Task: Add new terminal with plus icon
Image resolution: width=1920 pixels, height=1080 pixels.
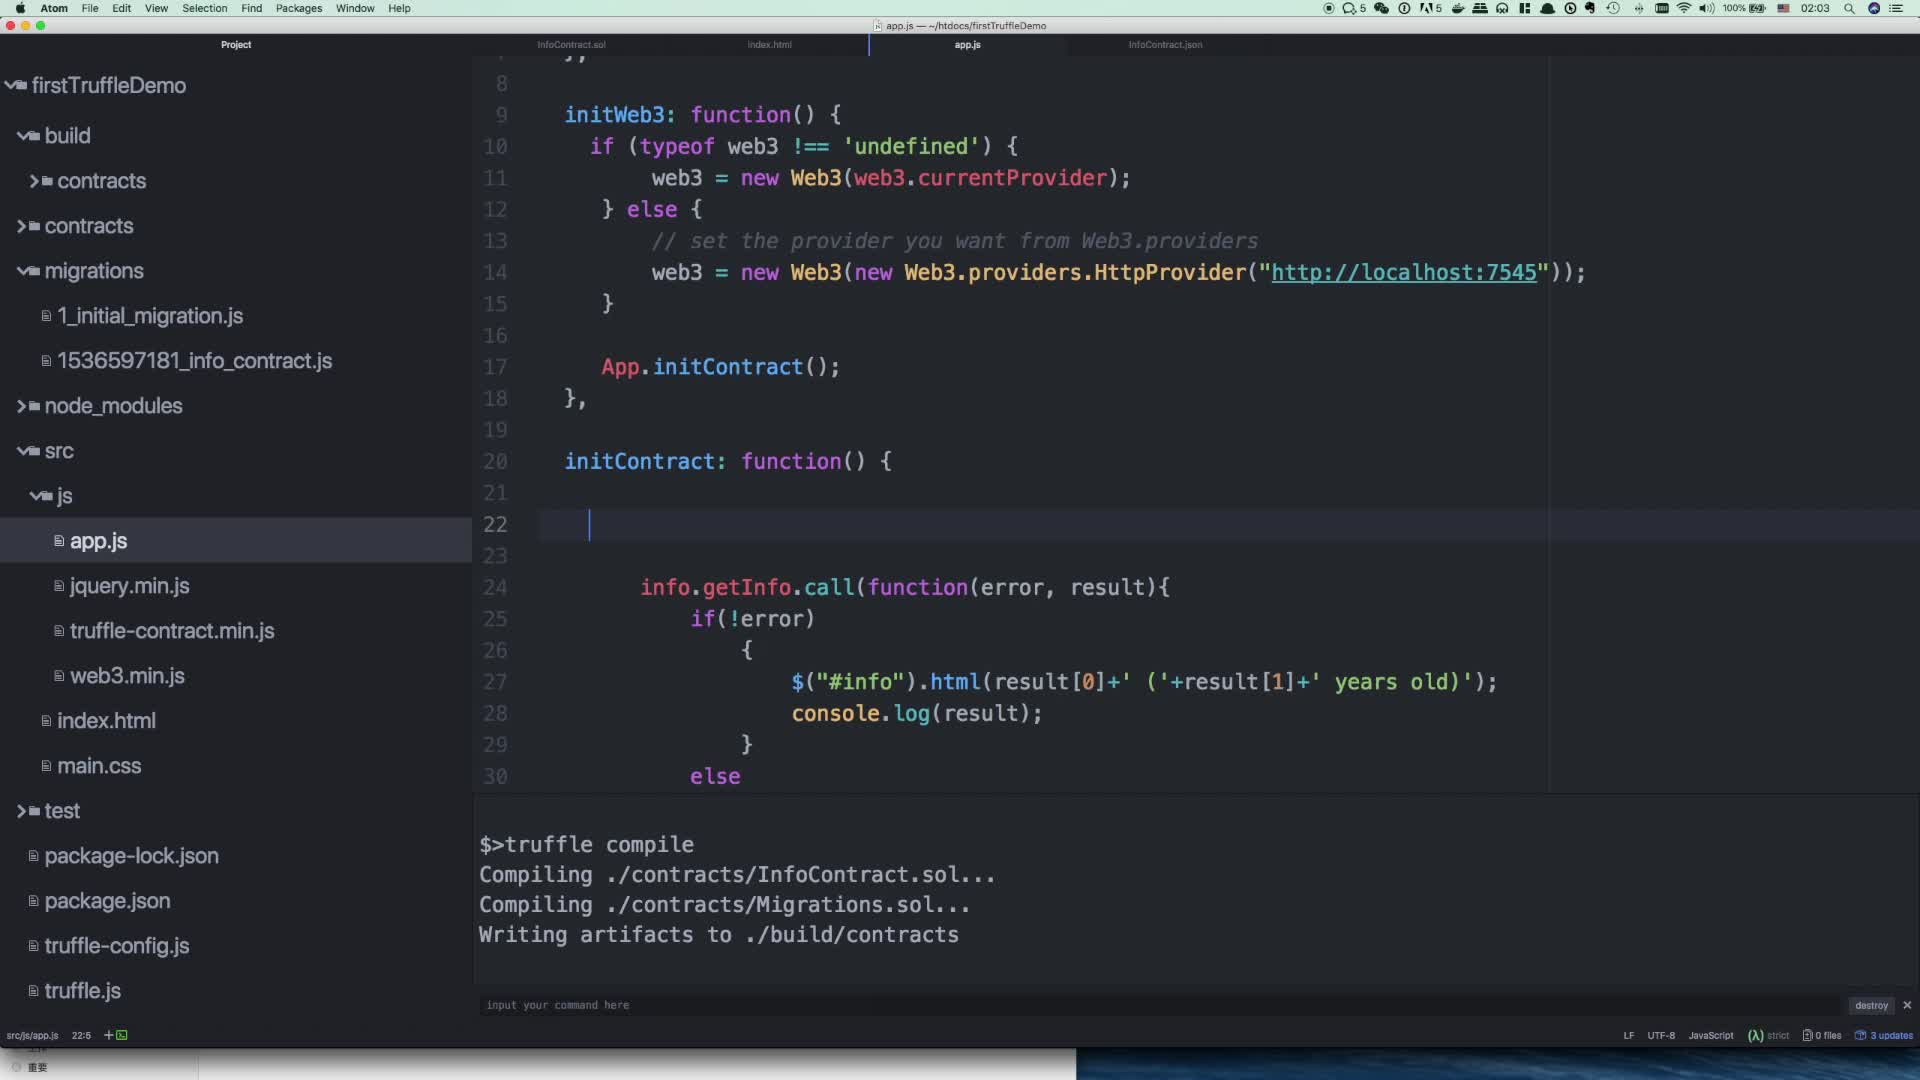Action: (x=108, y=1035)
